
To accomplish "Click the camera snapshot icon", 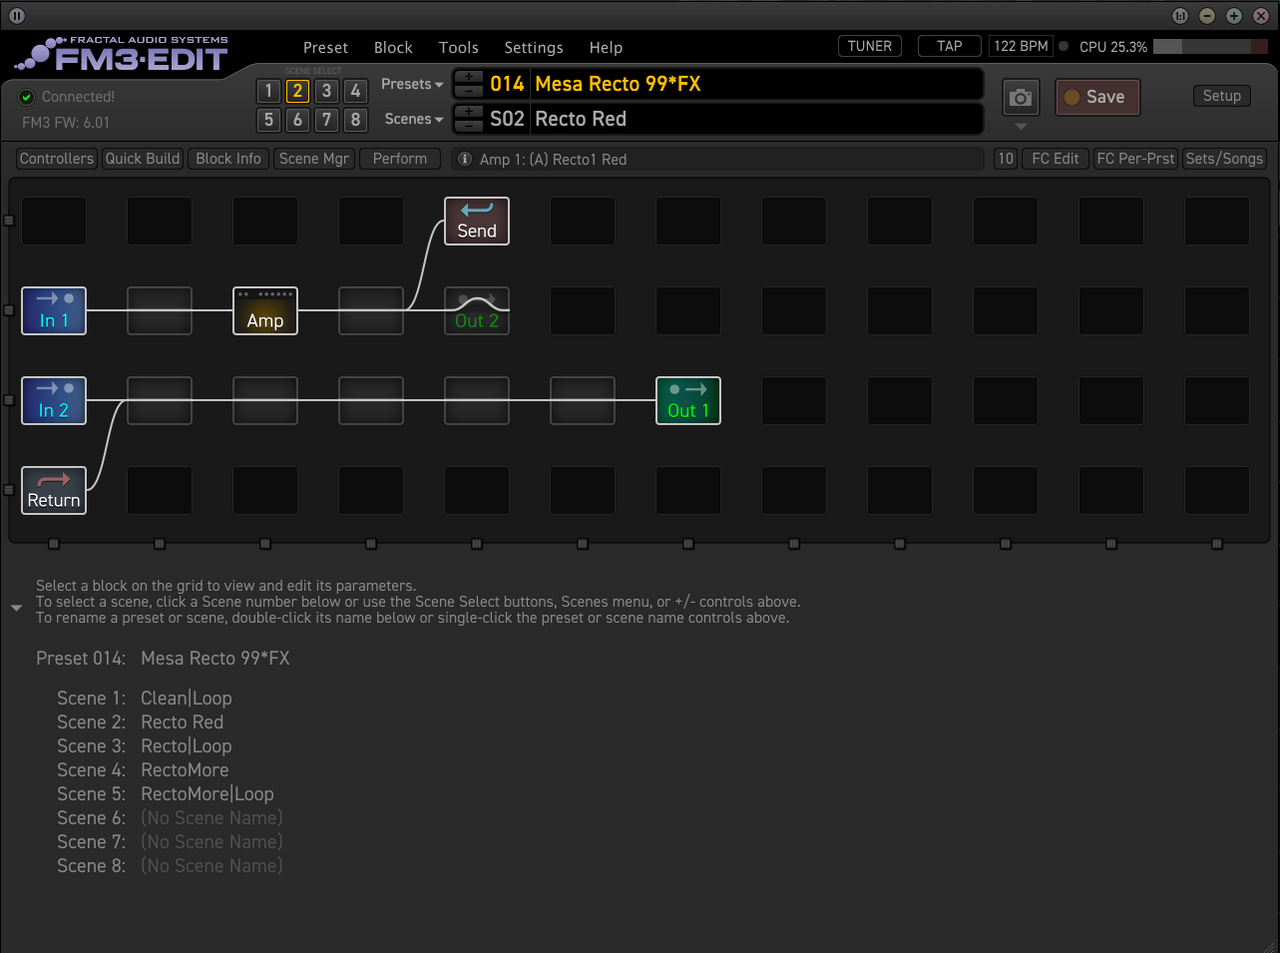I will (x=1020, y=98).
